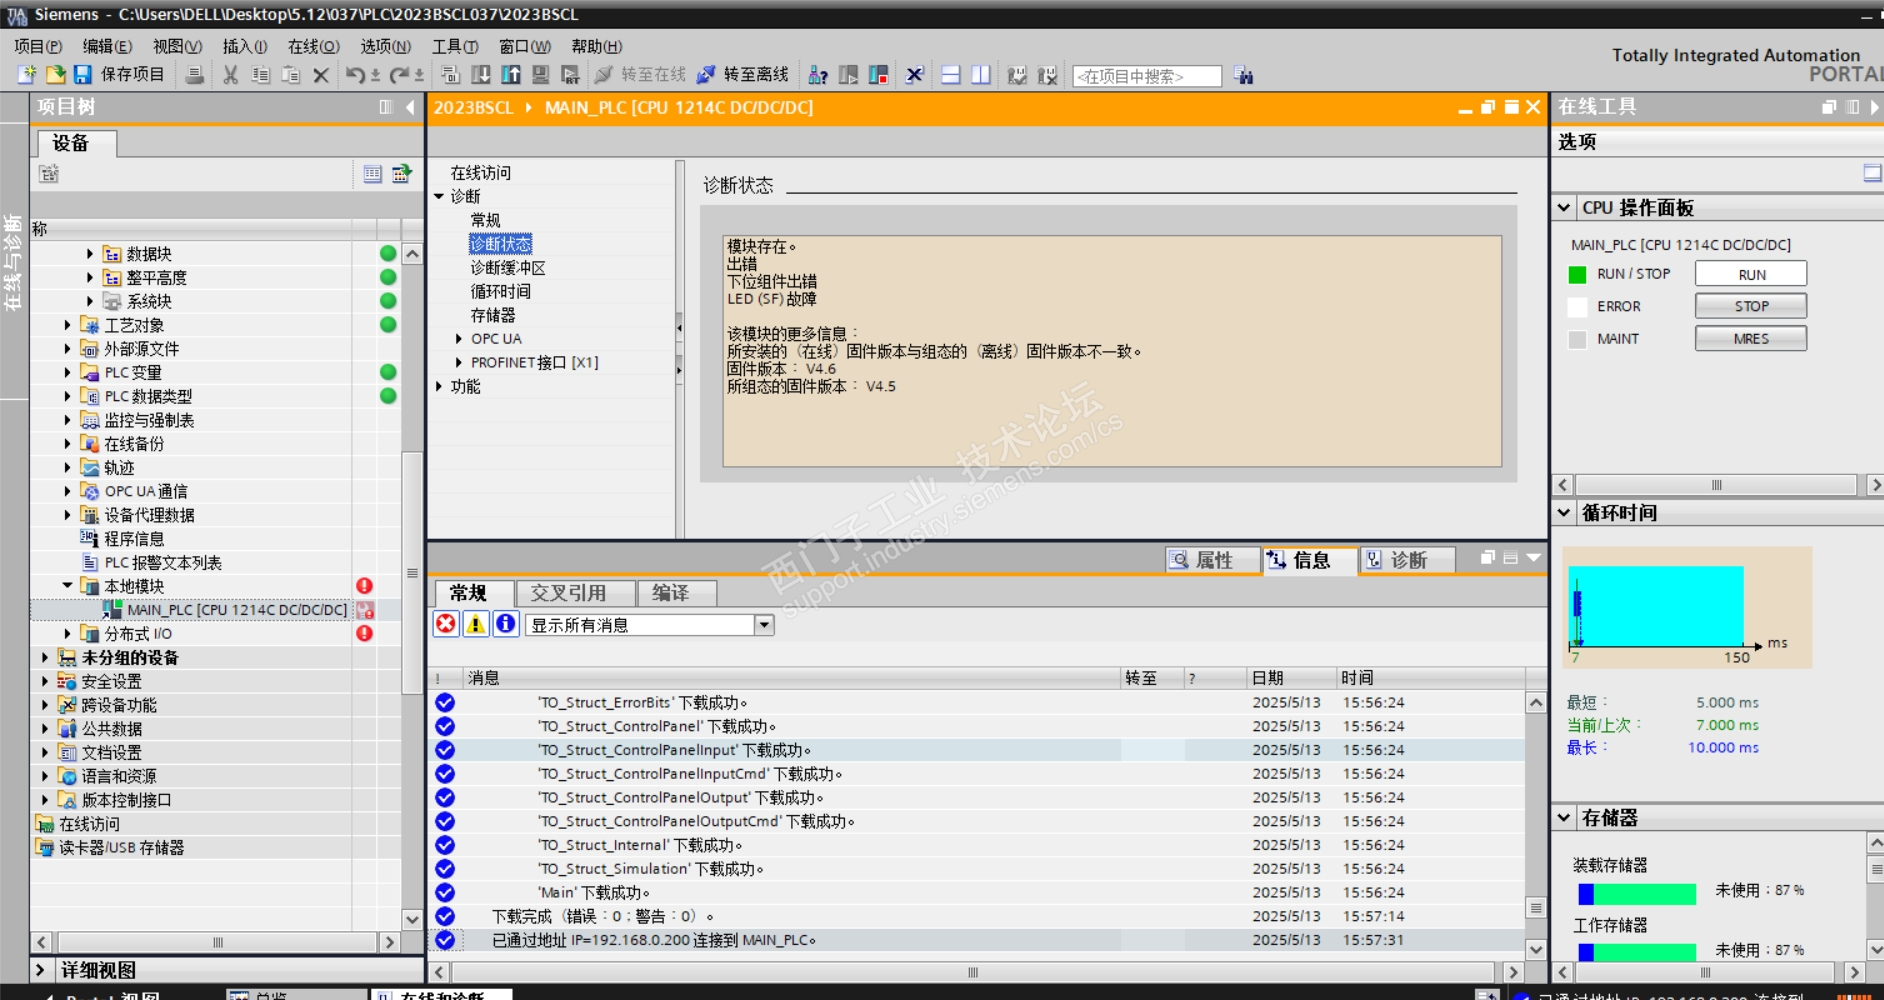This screenshot has width=1884, height=1000.
Task: Switch to the 交叉引用 tab
Action: click(575, 593)
